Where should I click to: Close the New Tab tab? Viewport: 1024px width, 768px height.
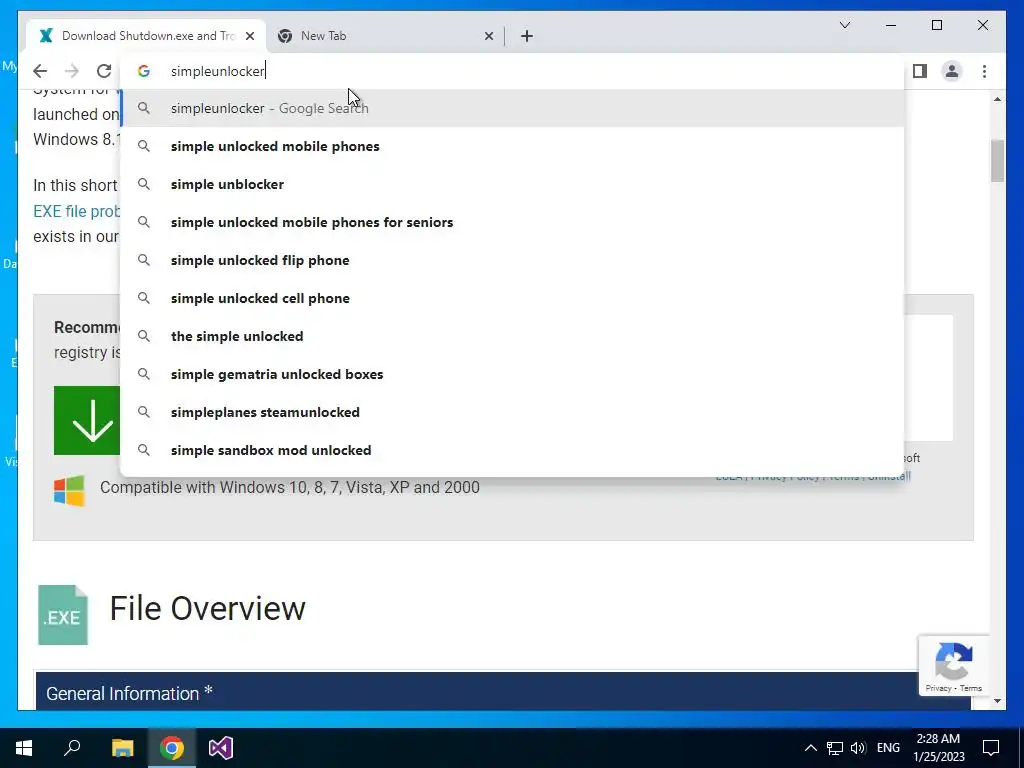(488, 37)
